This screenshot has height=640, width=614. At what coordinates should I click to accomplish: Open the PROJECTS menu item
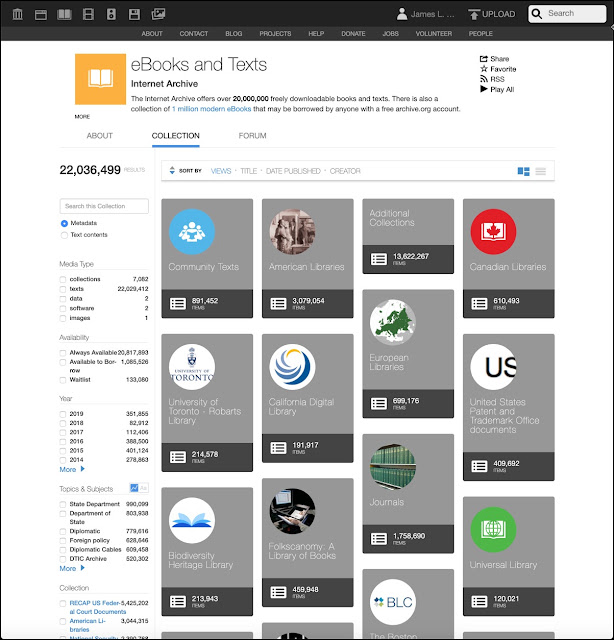275,33
